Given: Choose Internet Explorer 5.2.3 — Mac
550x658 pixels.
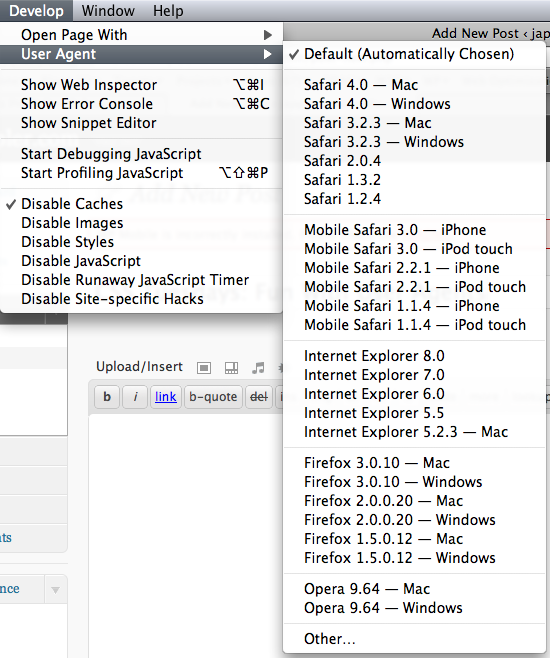Looking at the screenshot, I should point(414,432).
